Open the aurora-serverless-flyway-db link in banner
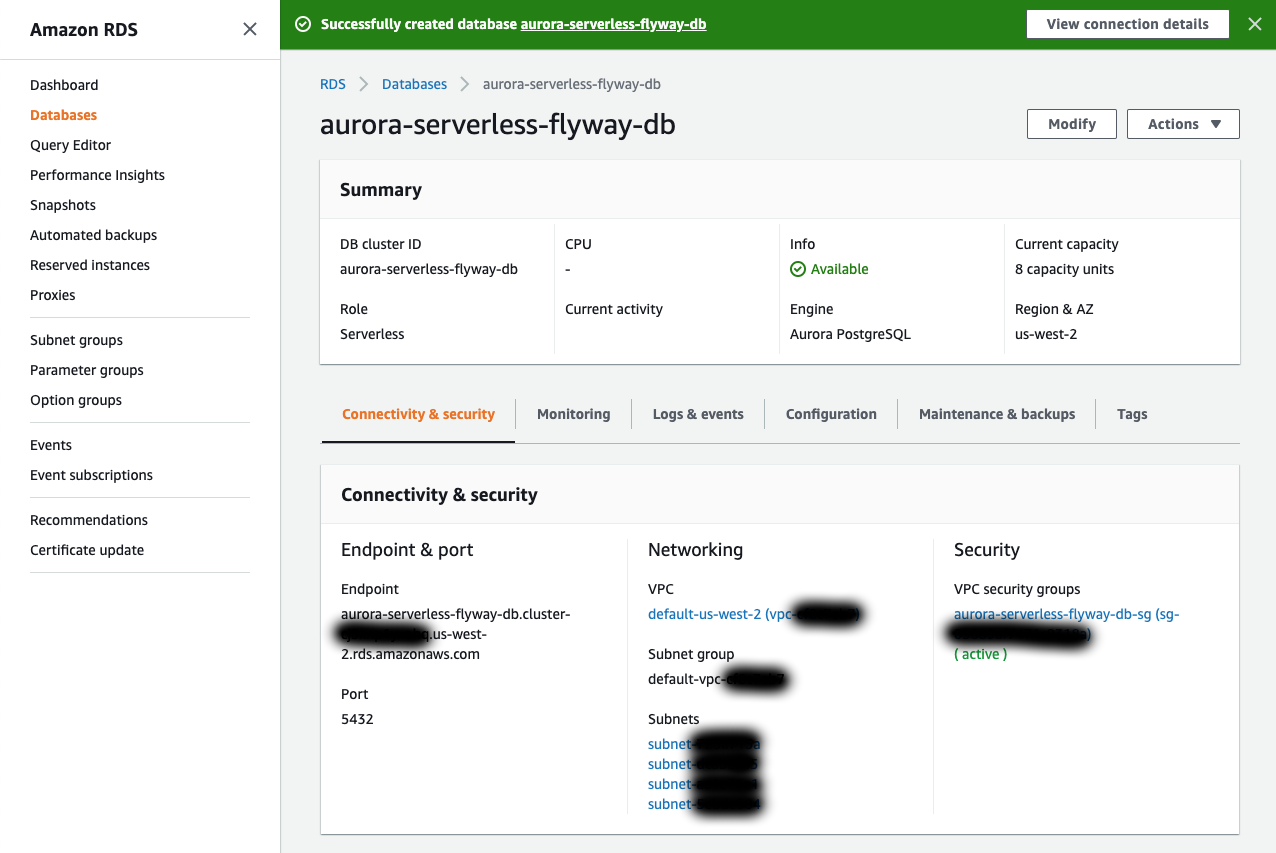The height and width of the screenshot is (853, 1276). pos(613,24)
